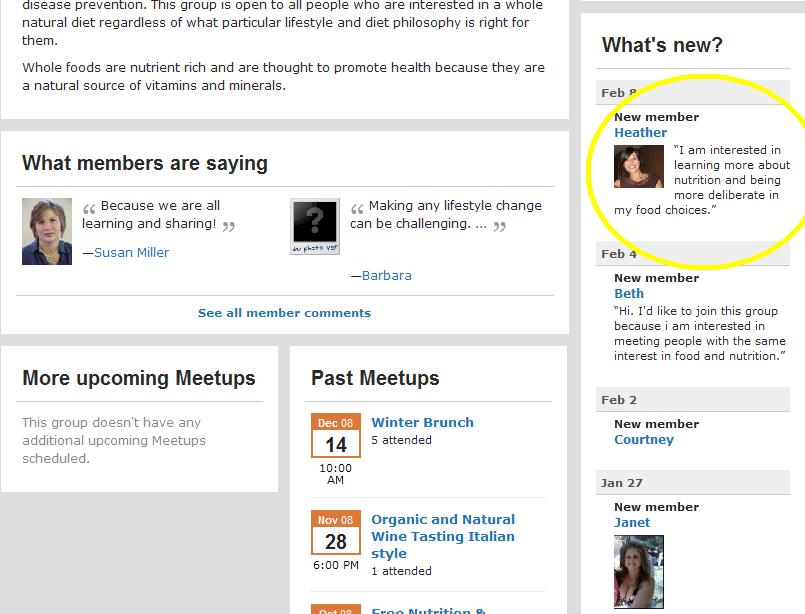See all member comments
This screenshot has height=614, width=805.
[284, 313]
